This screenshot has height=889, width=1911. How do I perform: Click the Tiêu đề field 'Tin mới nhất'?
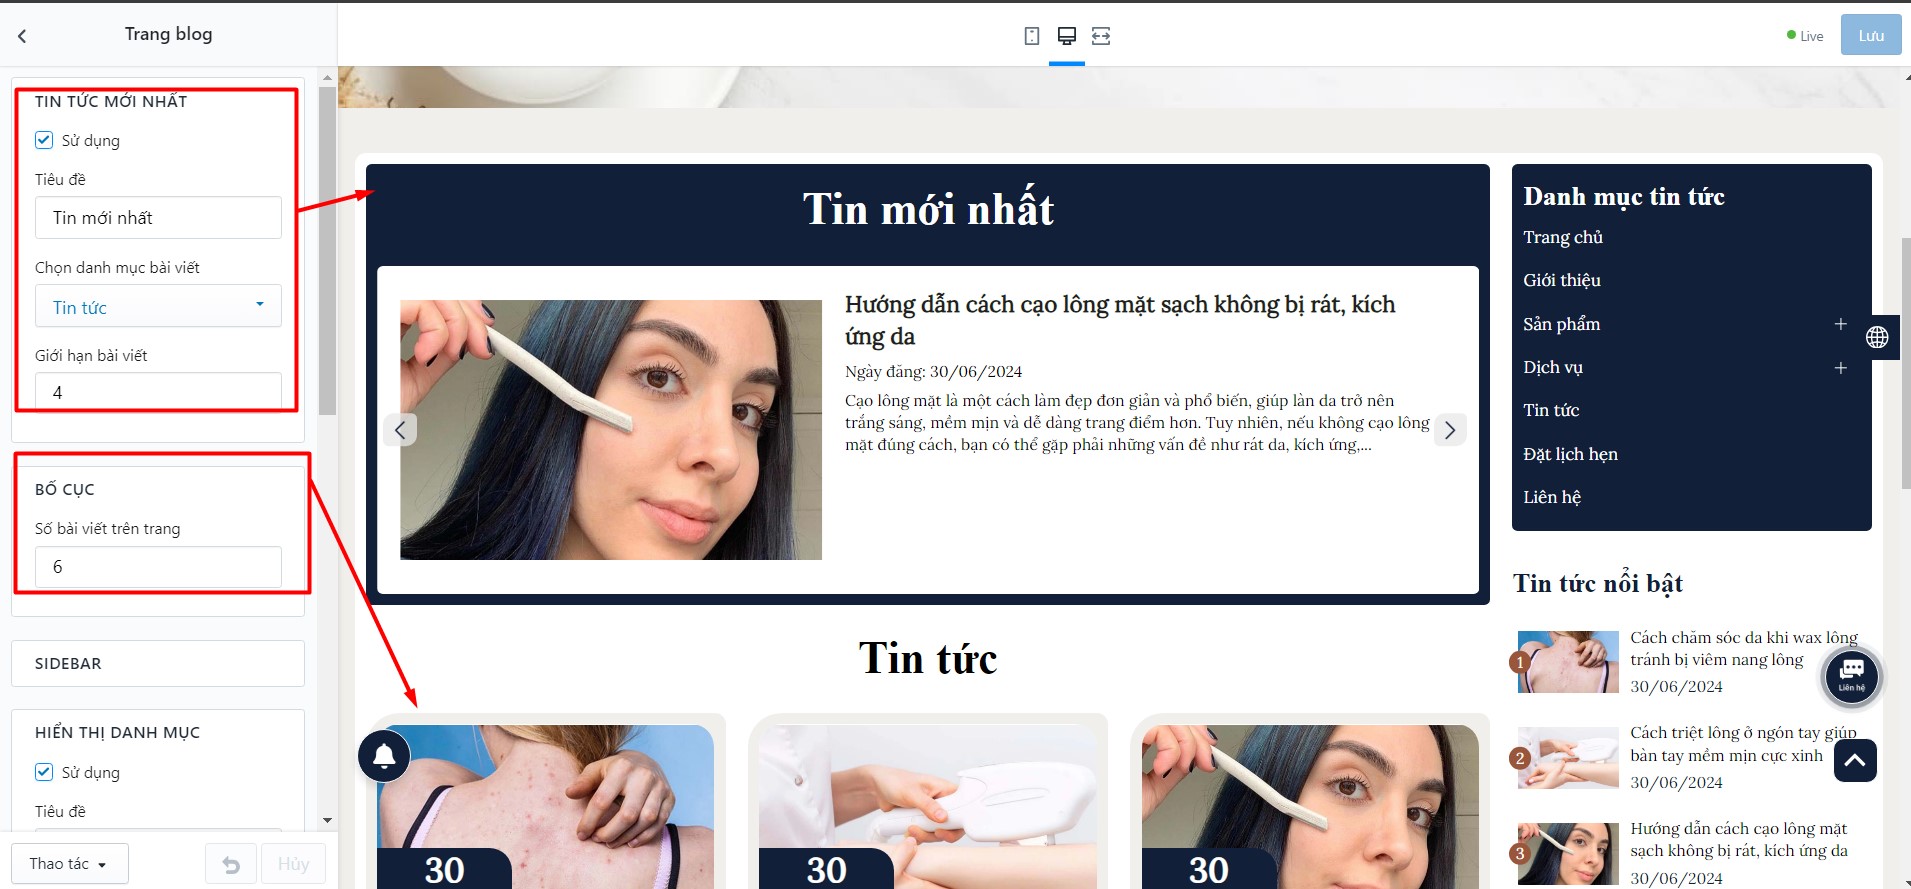158,218
